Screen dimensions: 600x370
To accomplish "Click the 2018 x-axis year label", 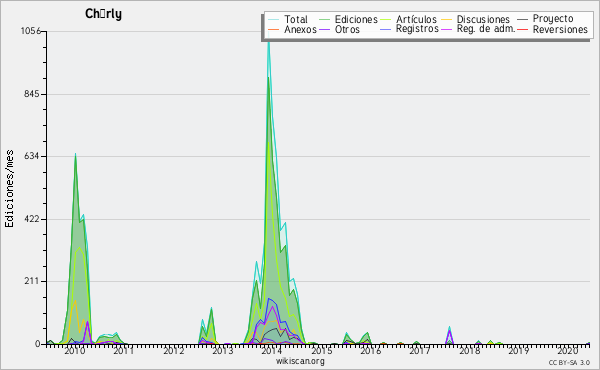I will click(470, 350).
